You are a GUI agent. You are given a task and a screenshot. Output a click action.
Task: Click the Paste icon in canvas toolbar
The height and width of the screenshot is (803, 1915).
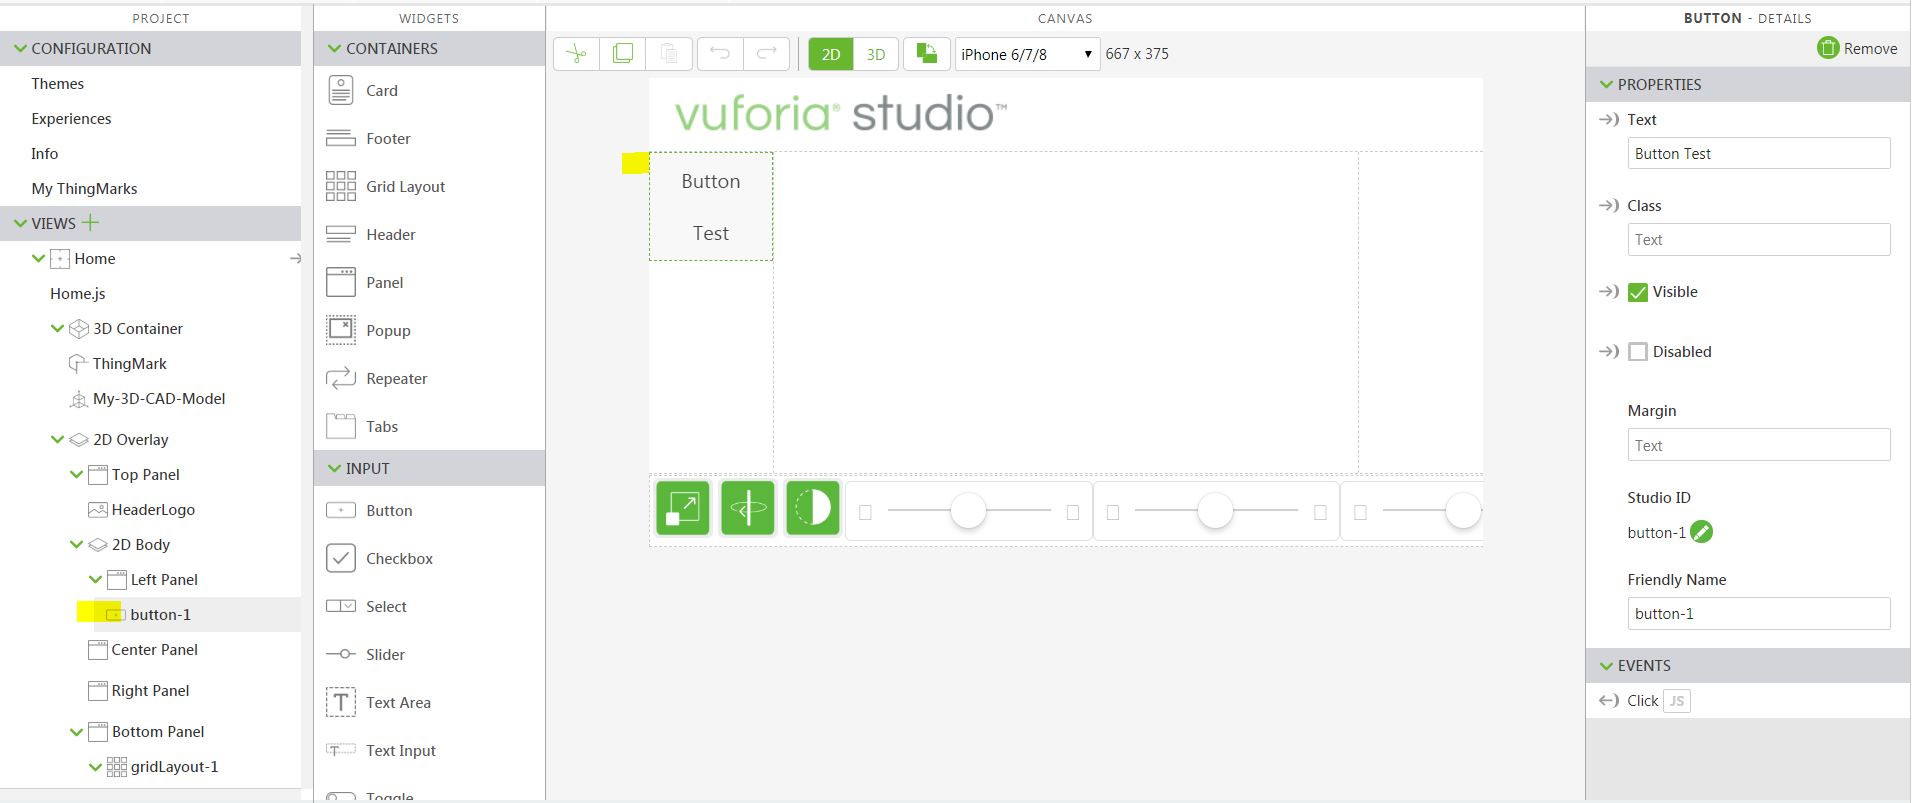tap(669, 54)
